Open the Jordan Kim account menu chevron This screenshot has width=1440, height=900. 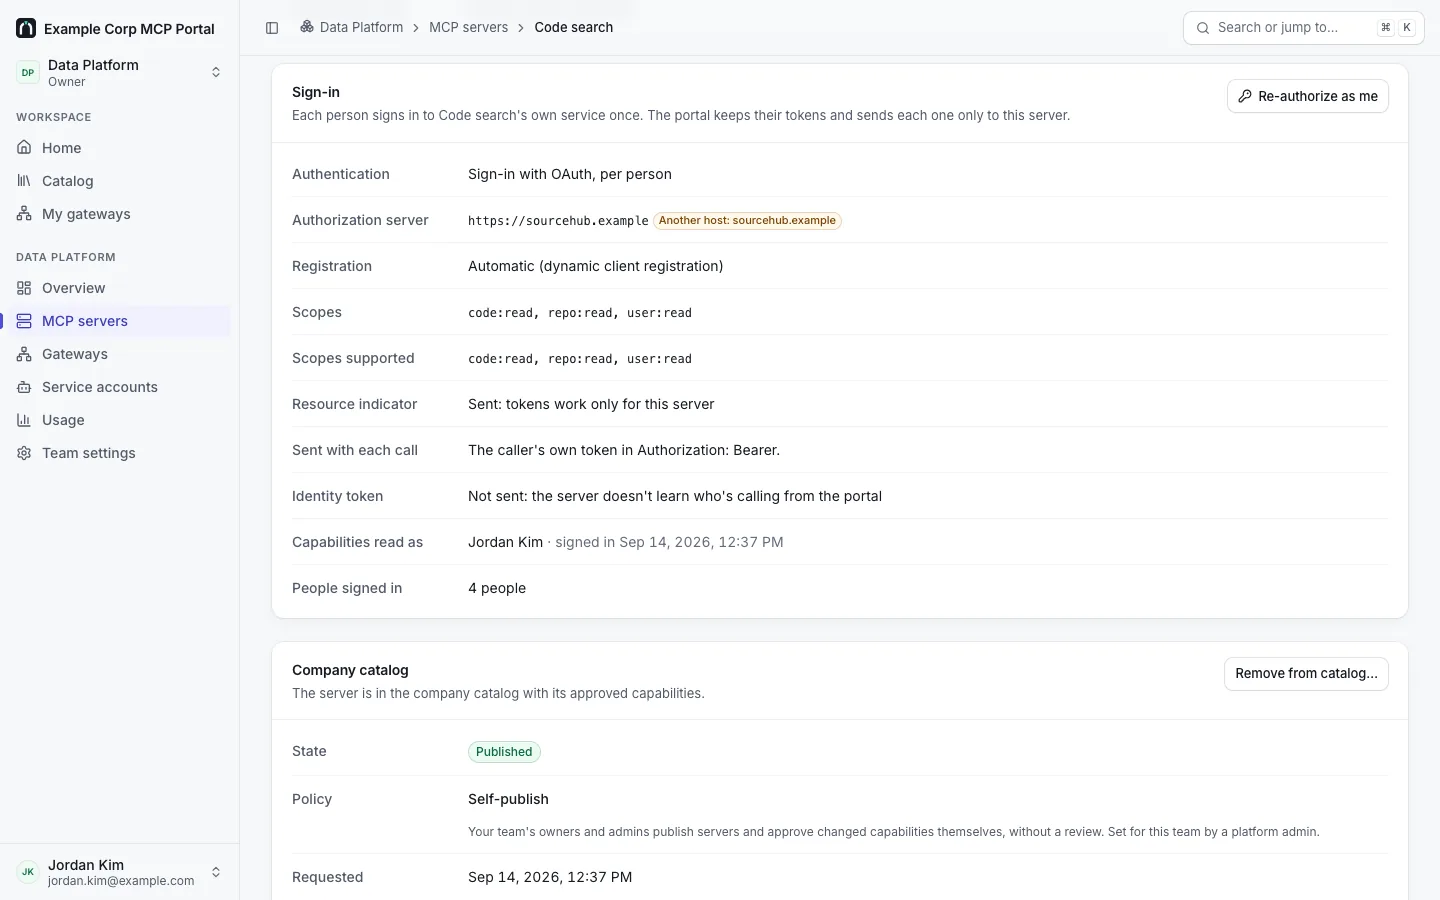216,872
